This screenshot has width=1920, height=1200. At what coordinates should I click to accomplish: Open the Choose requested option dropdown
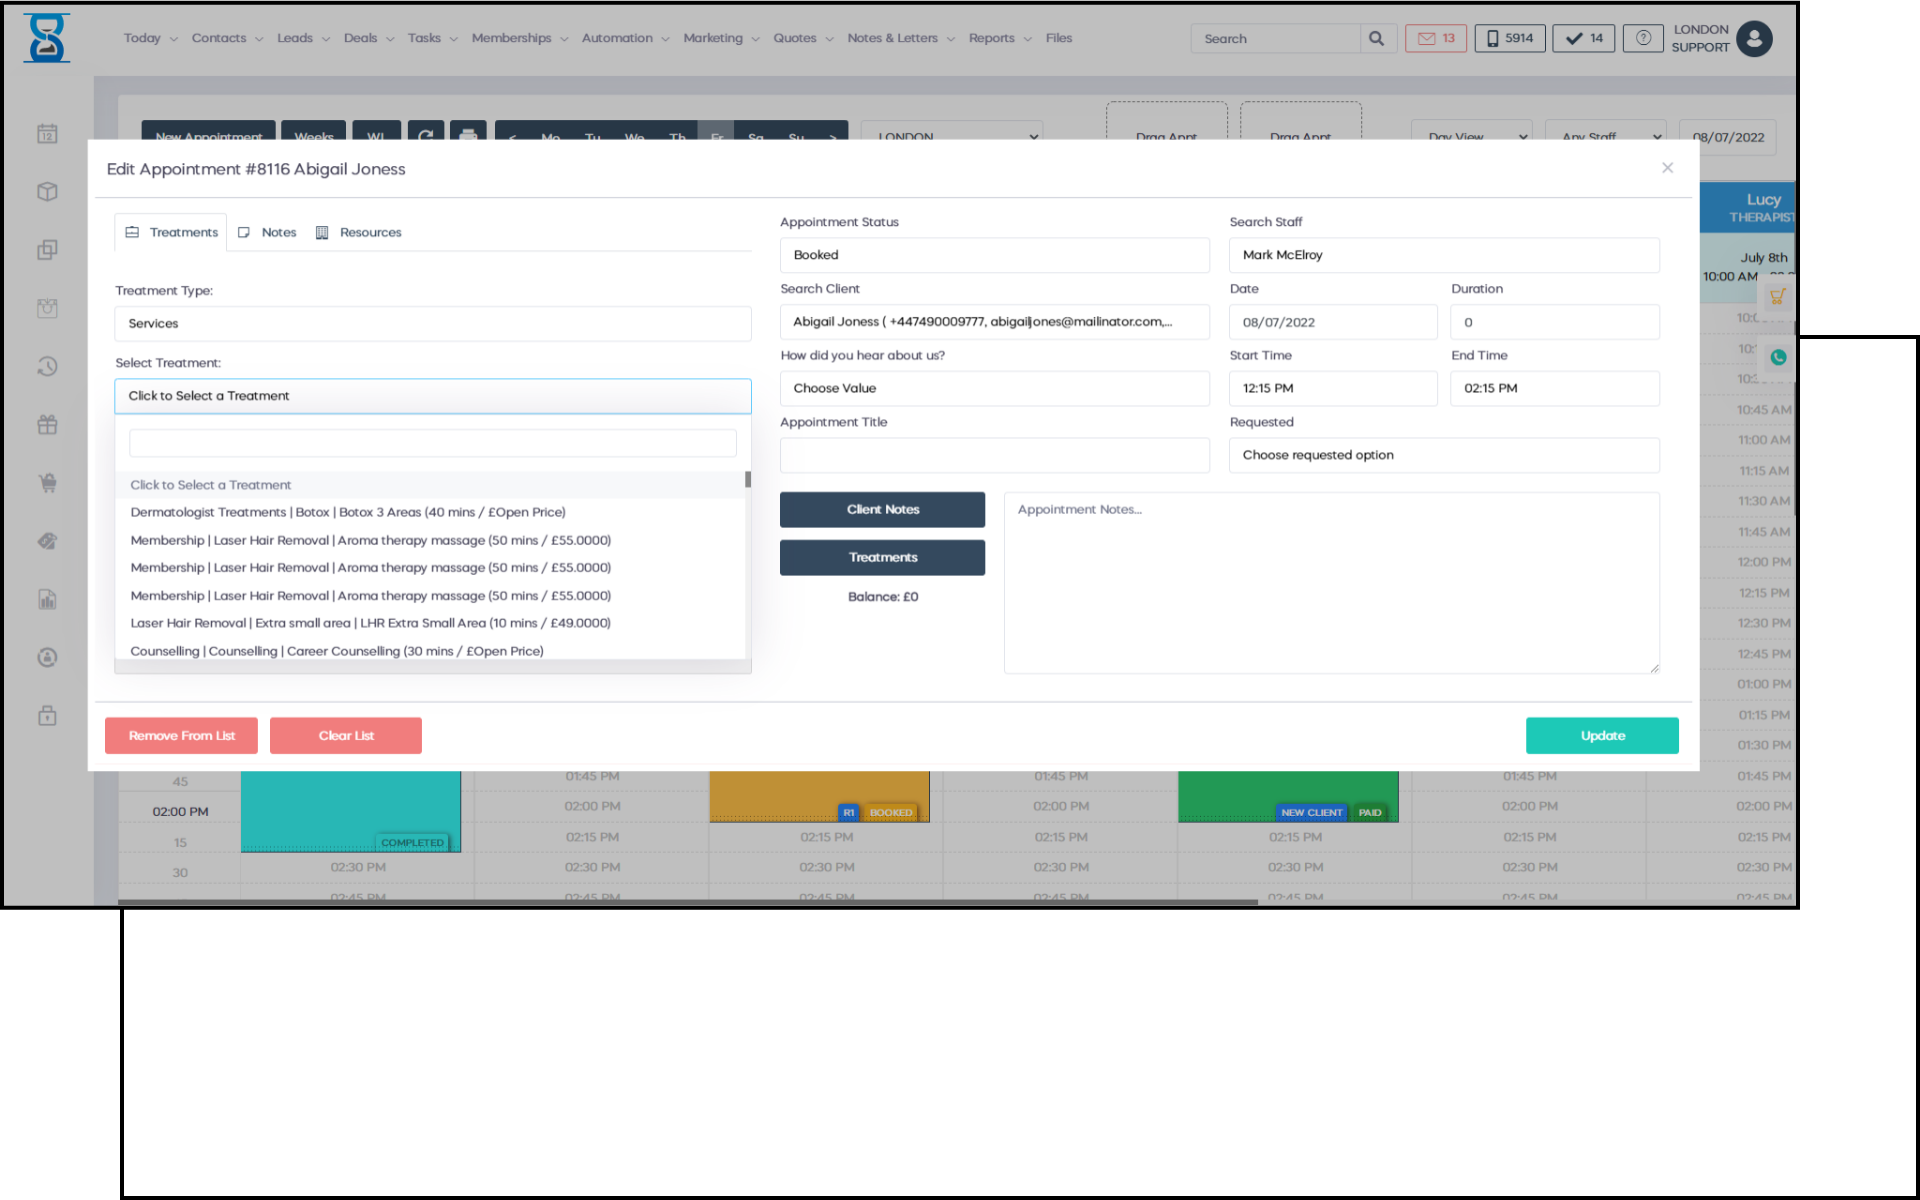pos(1443,455)
